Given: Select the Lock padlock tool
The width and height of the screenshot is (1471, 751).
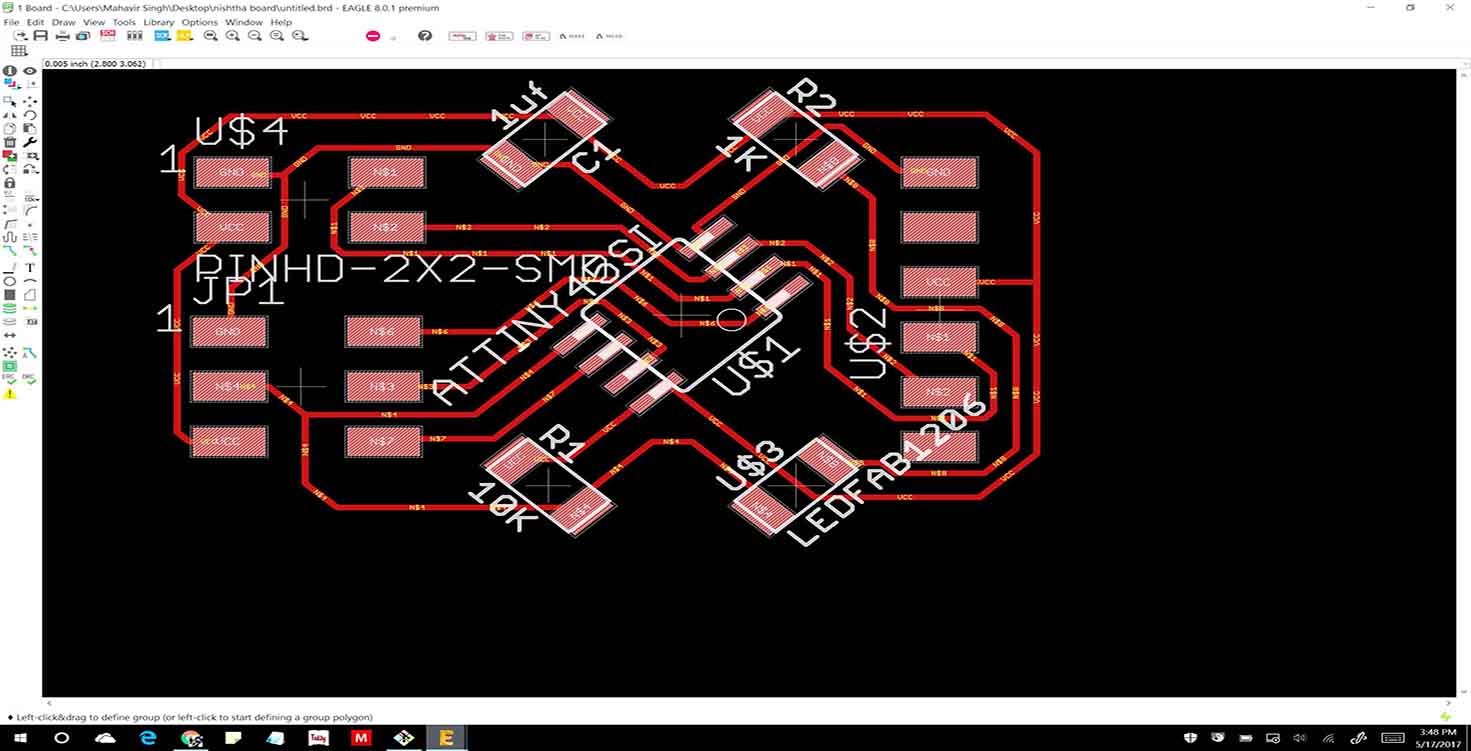Looking at the screenshot, I should coord(10,183).
